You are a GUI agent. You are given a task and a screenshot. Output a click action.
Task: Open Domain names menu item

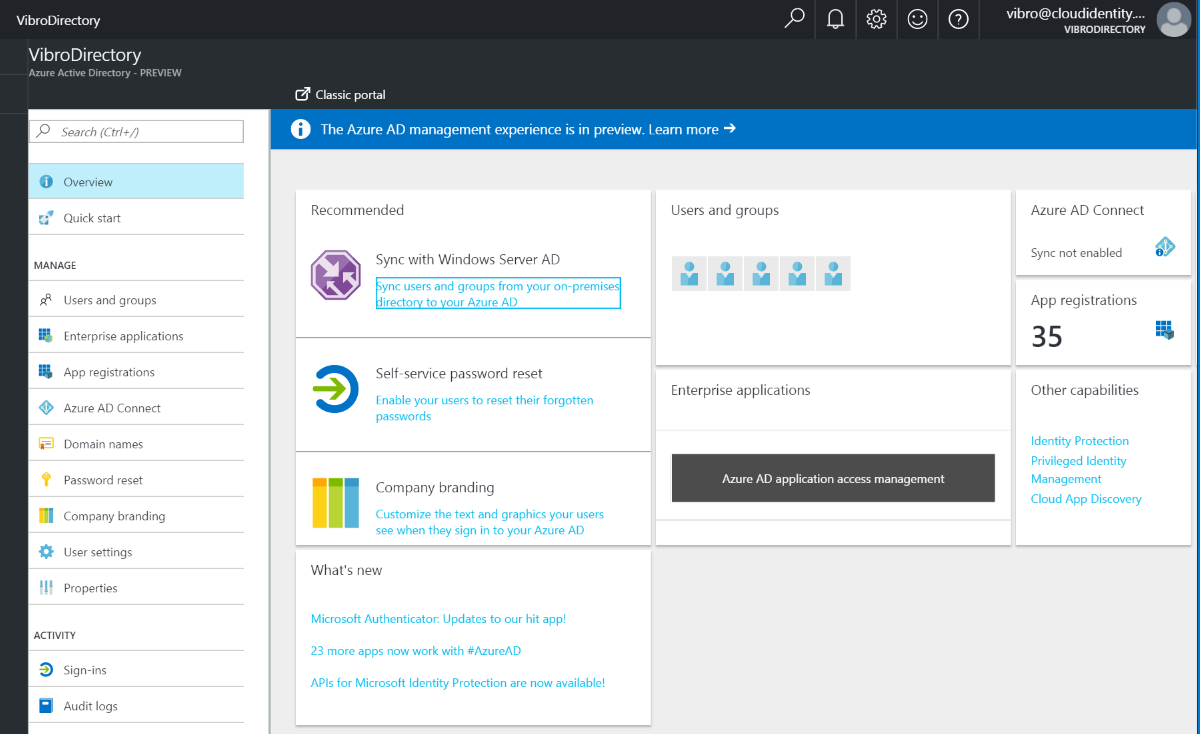click(x=136, y=444)
